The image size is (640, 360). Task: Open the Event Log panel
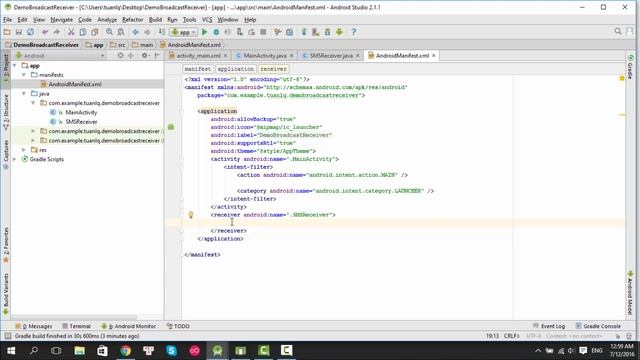[x=549, y=326]
